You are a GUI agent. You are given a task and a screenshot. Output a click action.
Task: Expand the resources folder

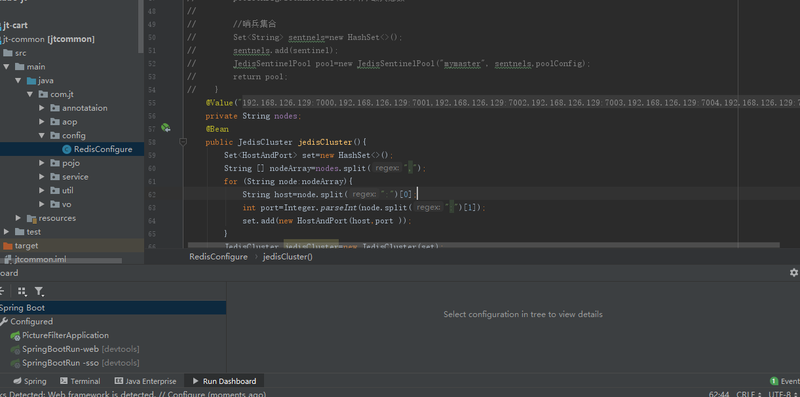click(x=18, y=218)
